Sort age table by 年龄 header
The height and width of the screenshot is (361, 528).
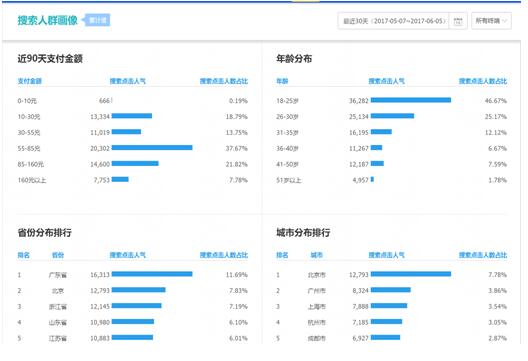click(x=282, y=81)
